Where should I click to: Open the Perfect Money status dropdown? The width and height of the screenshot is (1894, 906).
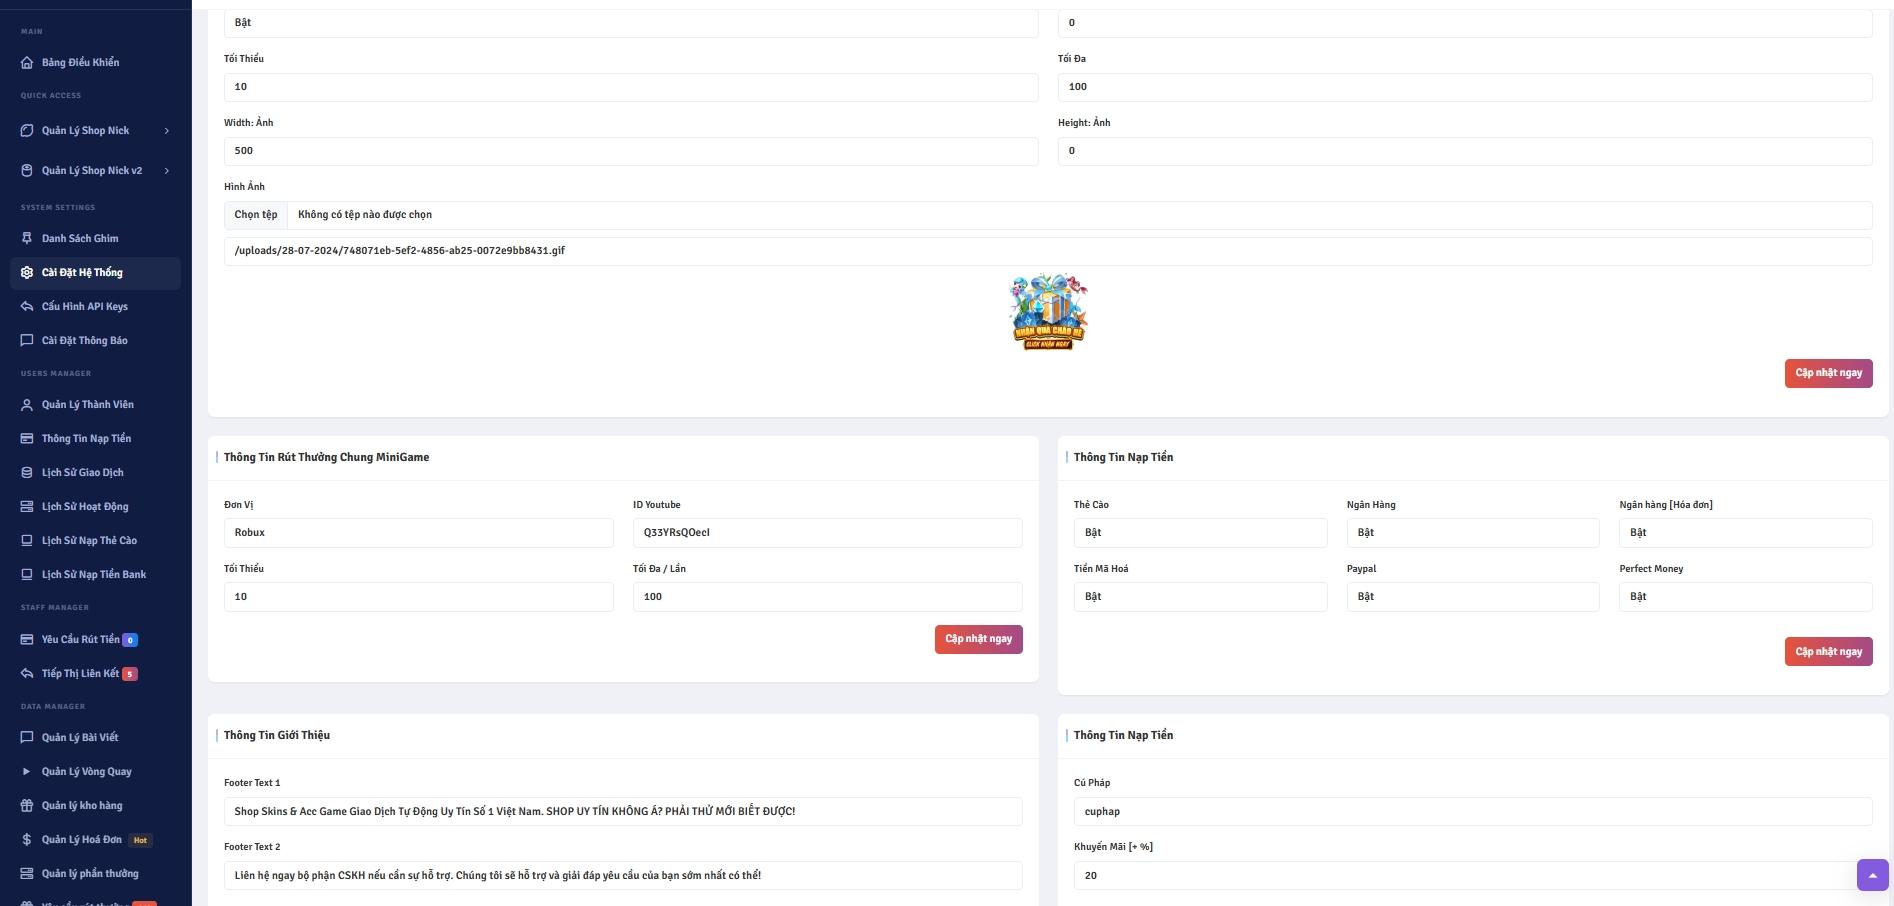click(1745, 597)
